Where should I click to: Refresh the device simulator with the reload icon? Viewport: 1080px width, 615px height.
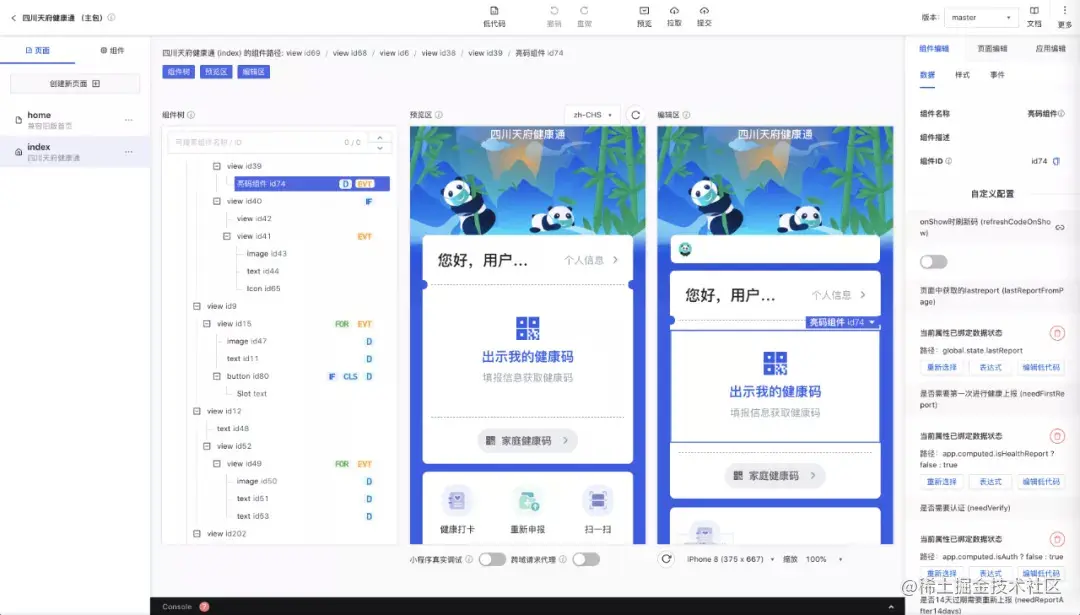pos(665,560)
